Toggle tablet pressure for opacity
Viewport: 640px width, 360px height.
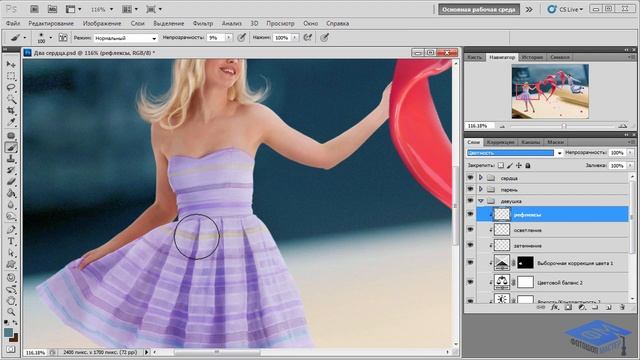coord(242,38)
